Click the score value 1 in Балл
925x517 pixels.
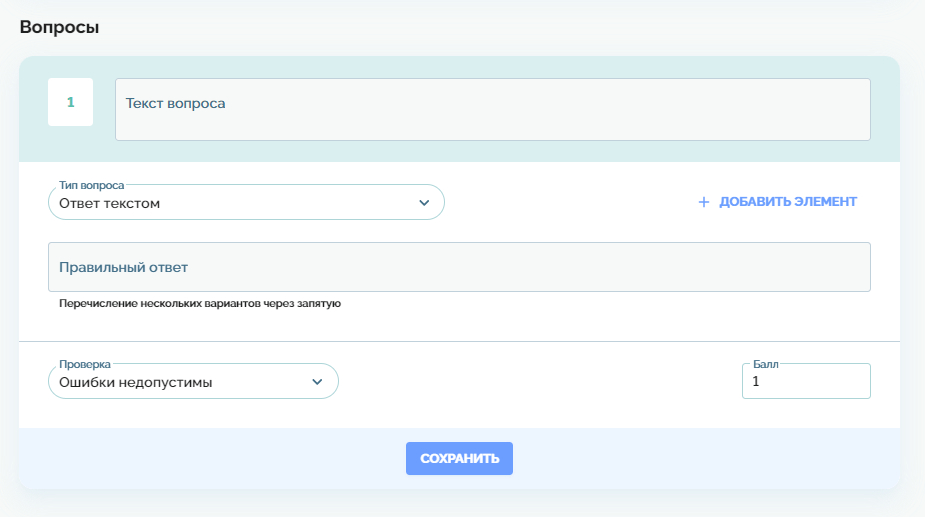[756, 382]
